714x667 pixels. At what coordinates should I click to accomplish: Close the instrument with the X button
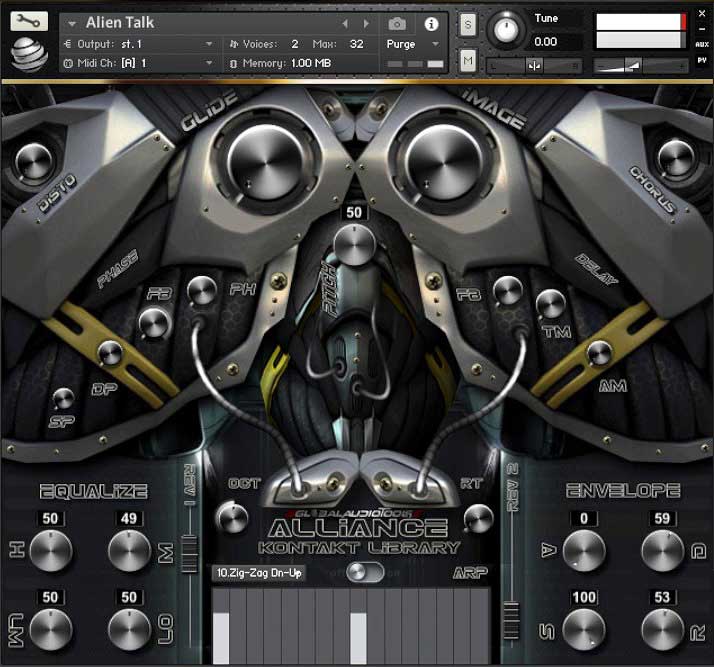(702, 14)
